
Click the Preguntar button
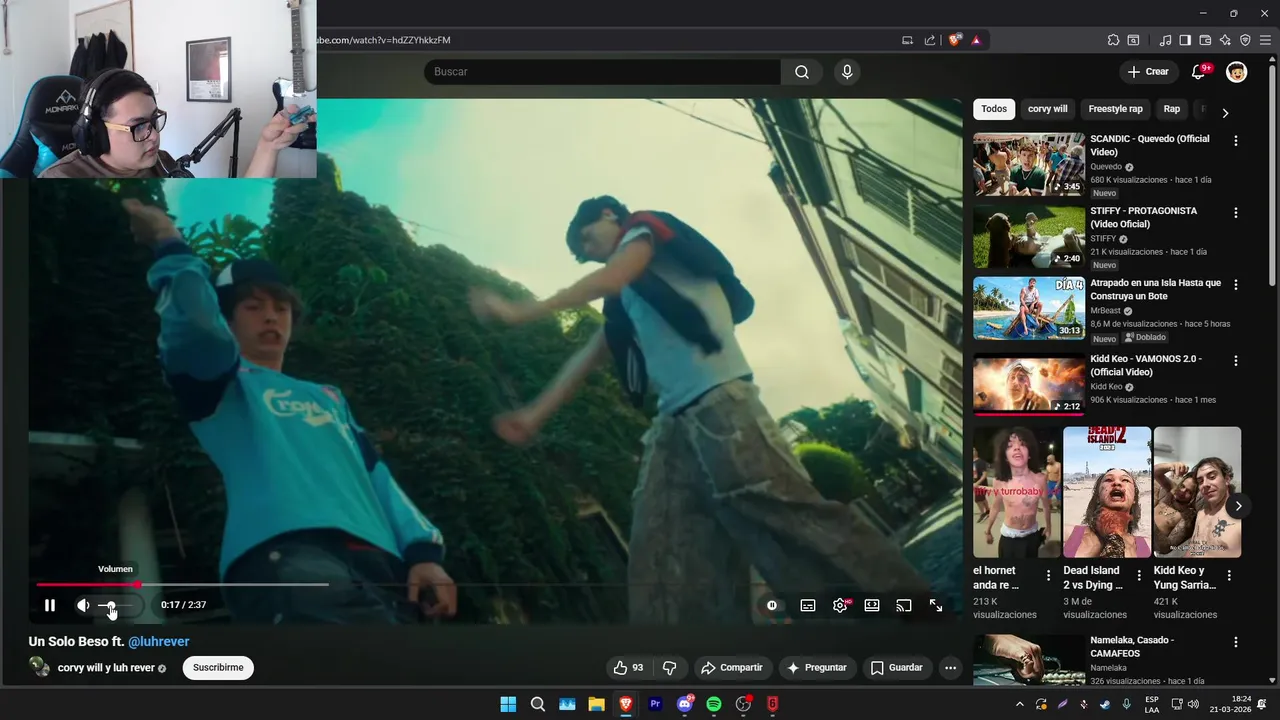(817, 668)
